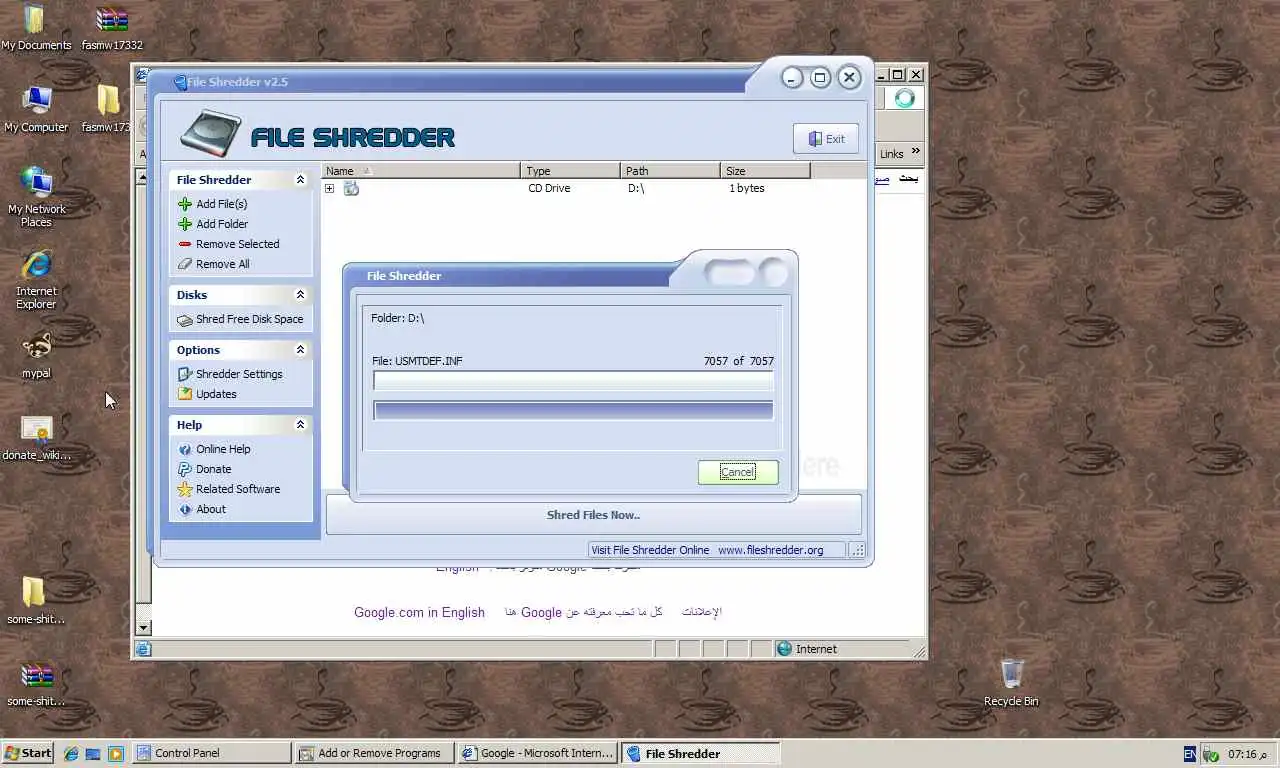Open My Documents desktop icon
This screenshot has height=768, width=1280.
(35, 27)
